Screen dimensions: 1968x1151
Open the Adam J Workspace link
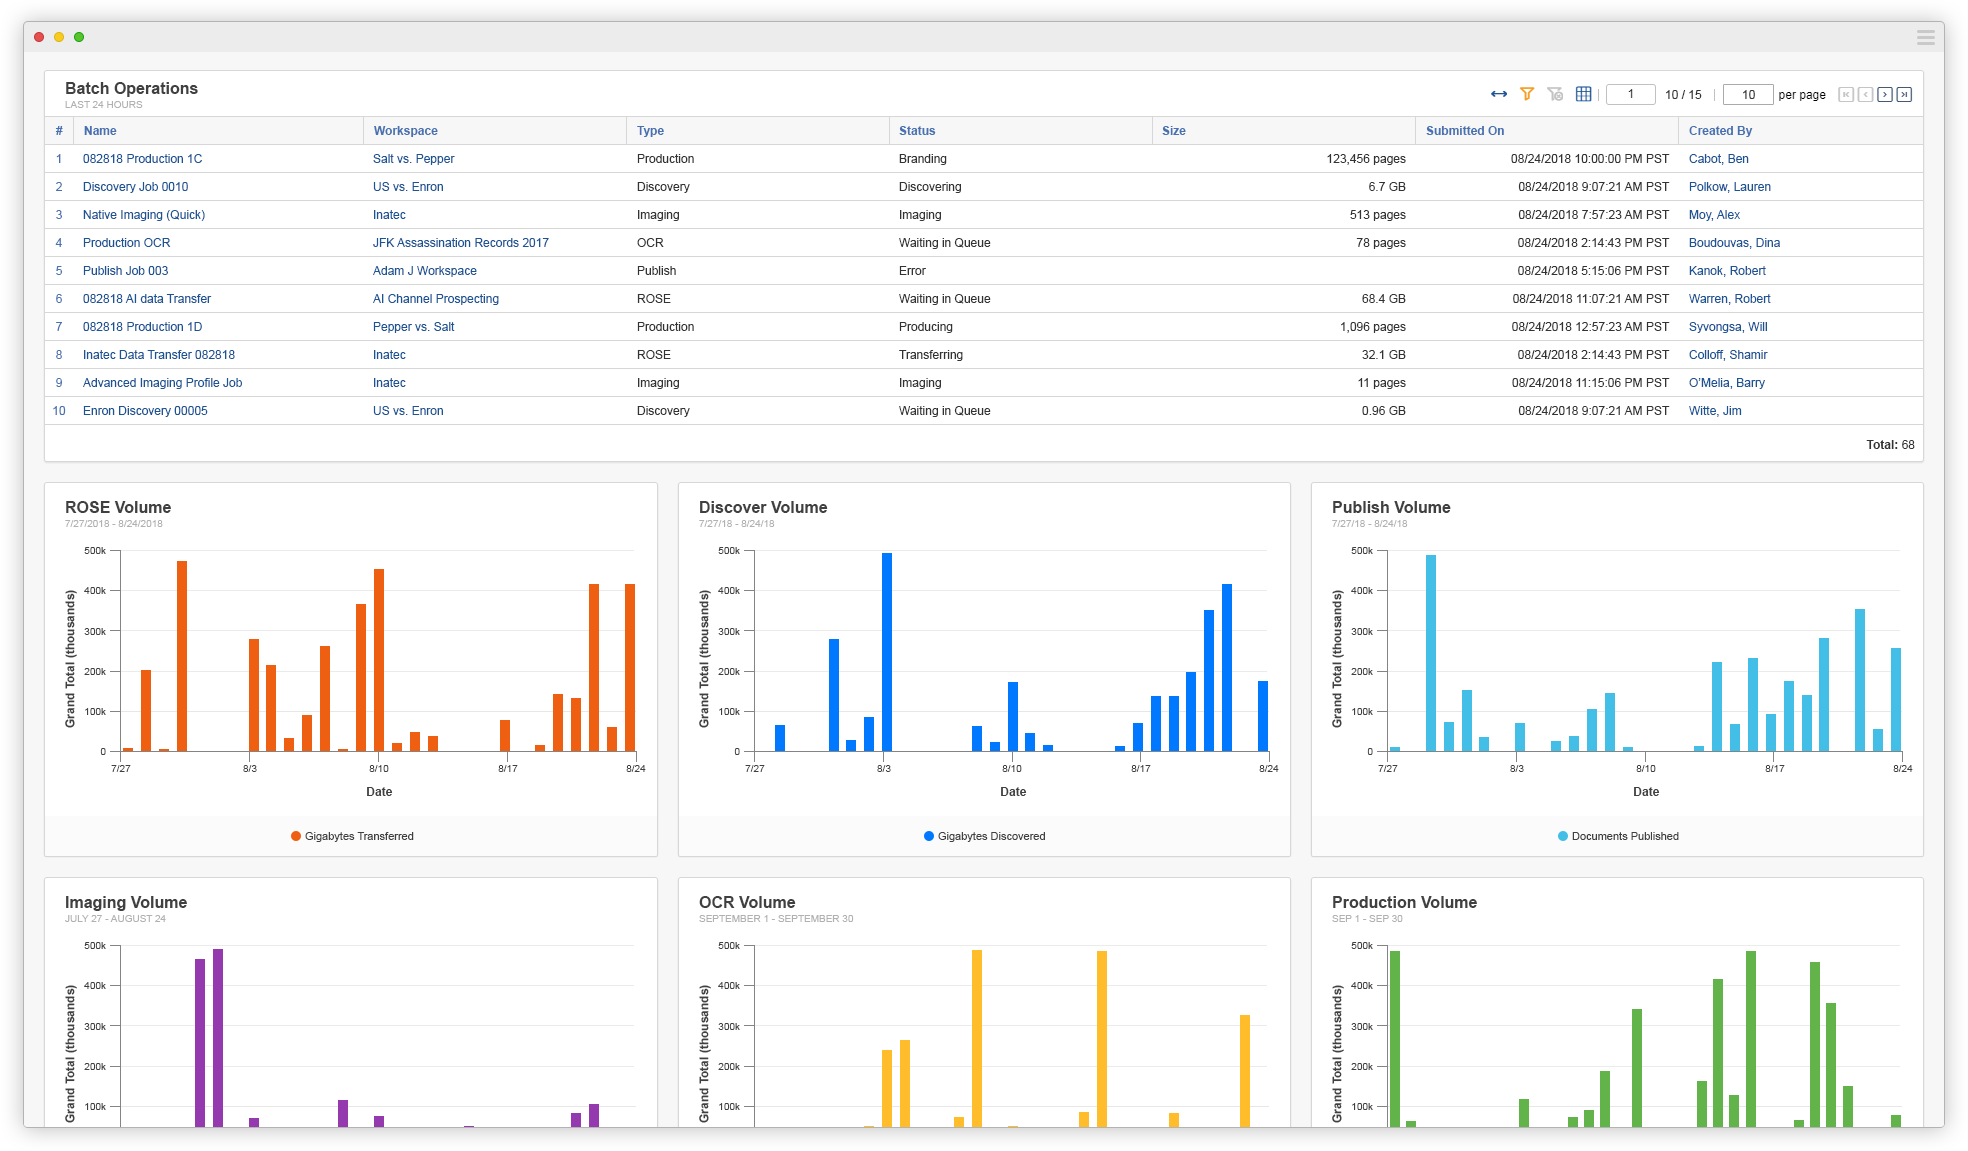point(424,271)
